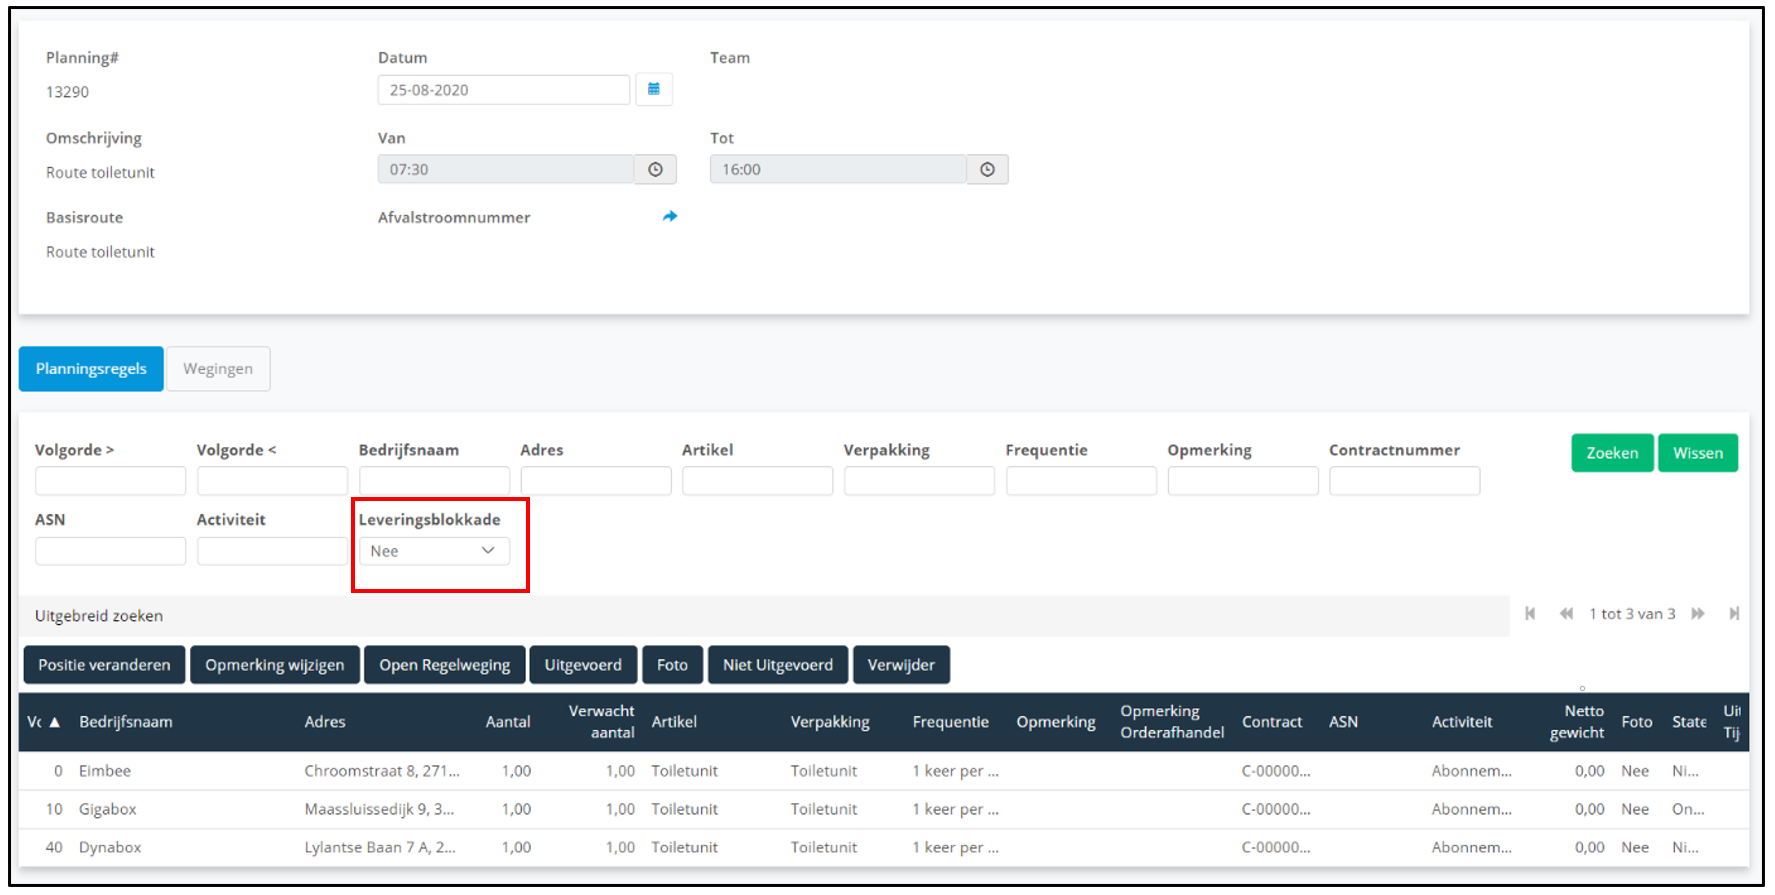
Task: Click the Open Regelweging button
Action: pyautogui.click(x=445, y=665)
